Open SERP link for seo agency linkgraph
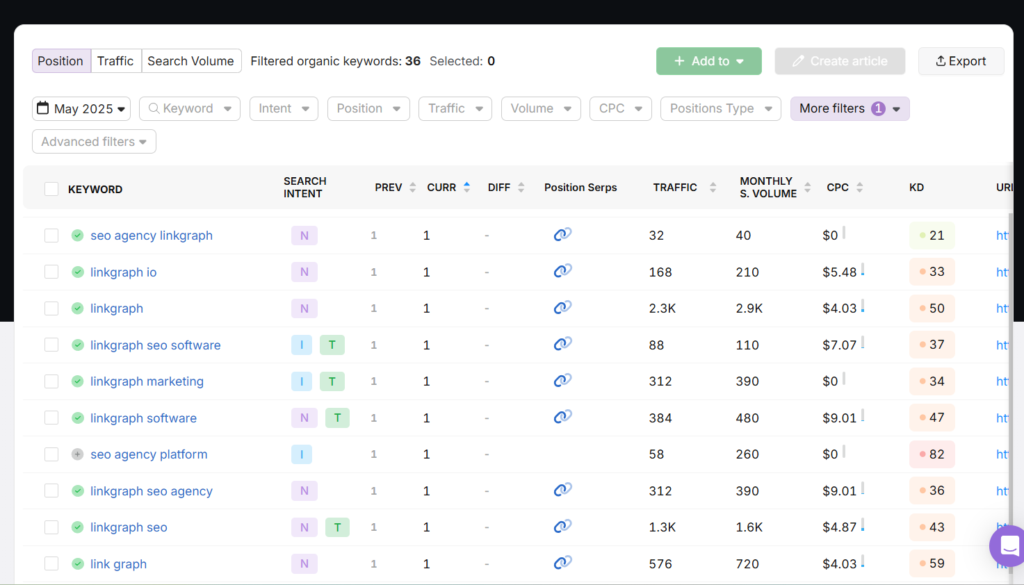1024x585 pixels. [x=562, y=234]
